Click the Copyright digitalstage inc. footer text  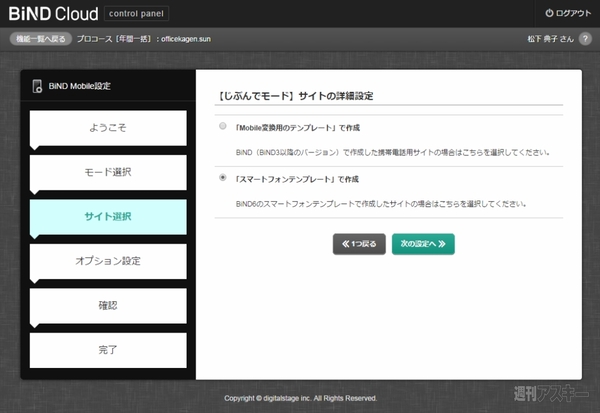point(300,398)
